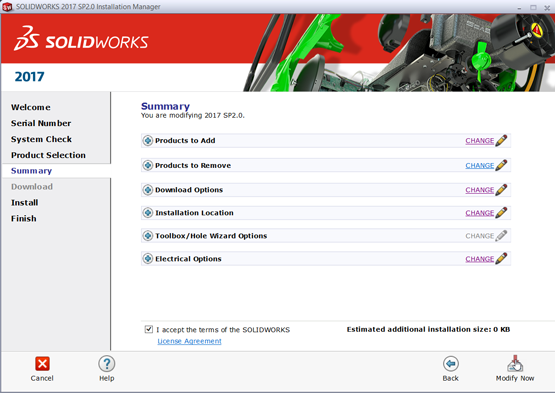Click the pencil icon beside Products to Add

(x=501, y=141)
